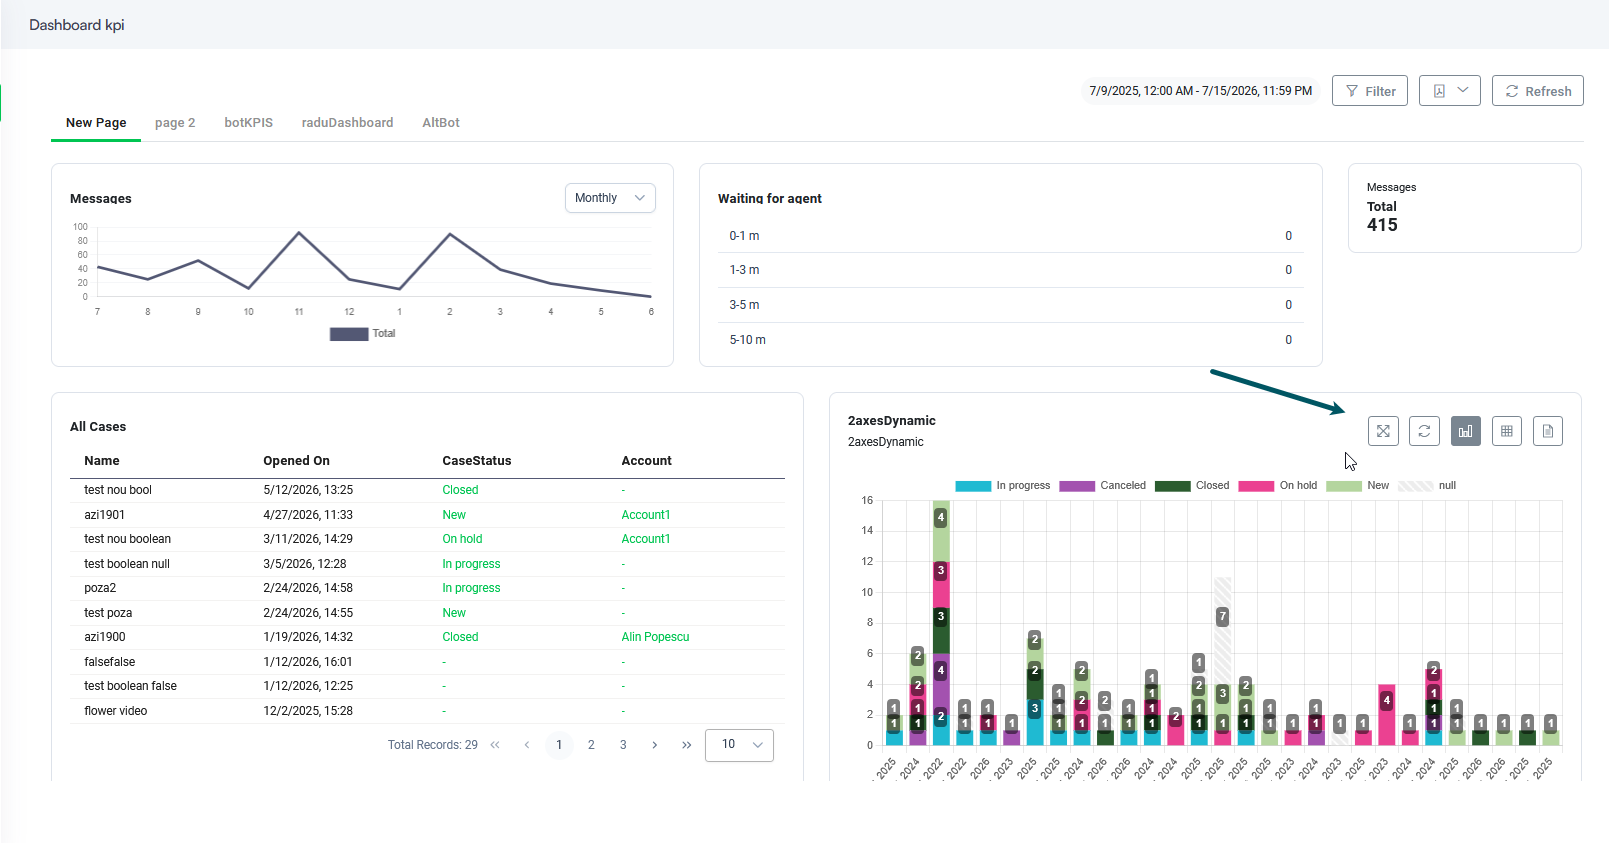Open the Monthly interval dropdown
Screen dimensions: 1609x843
pyautogui.click(x=610, y=198)
